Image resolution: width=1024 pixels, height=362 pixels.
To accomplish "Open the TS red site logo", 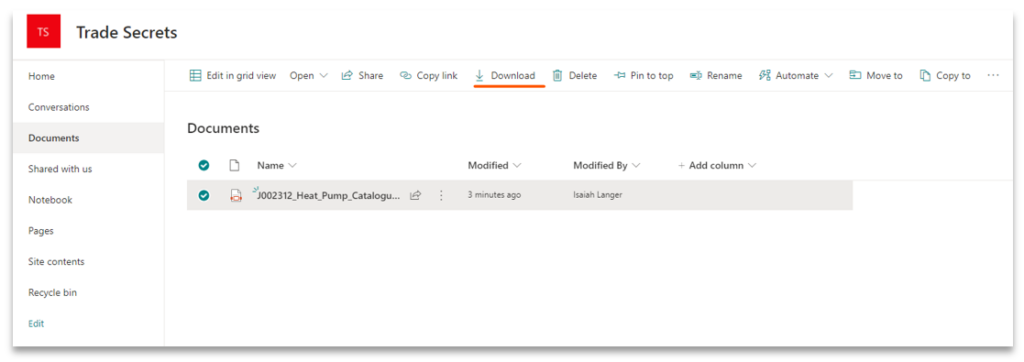I will [x=44, y=32].
